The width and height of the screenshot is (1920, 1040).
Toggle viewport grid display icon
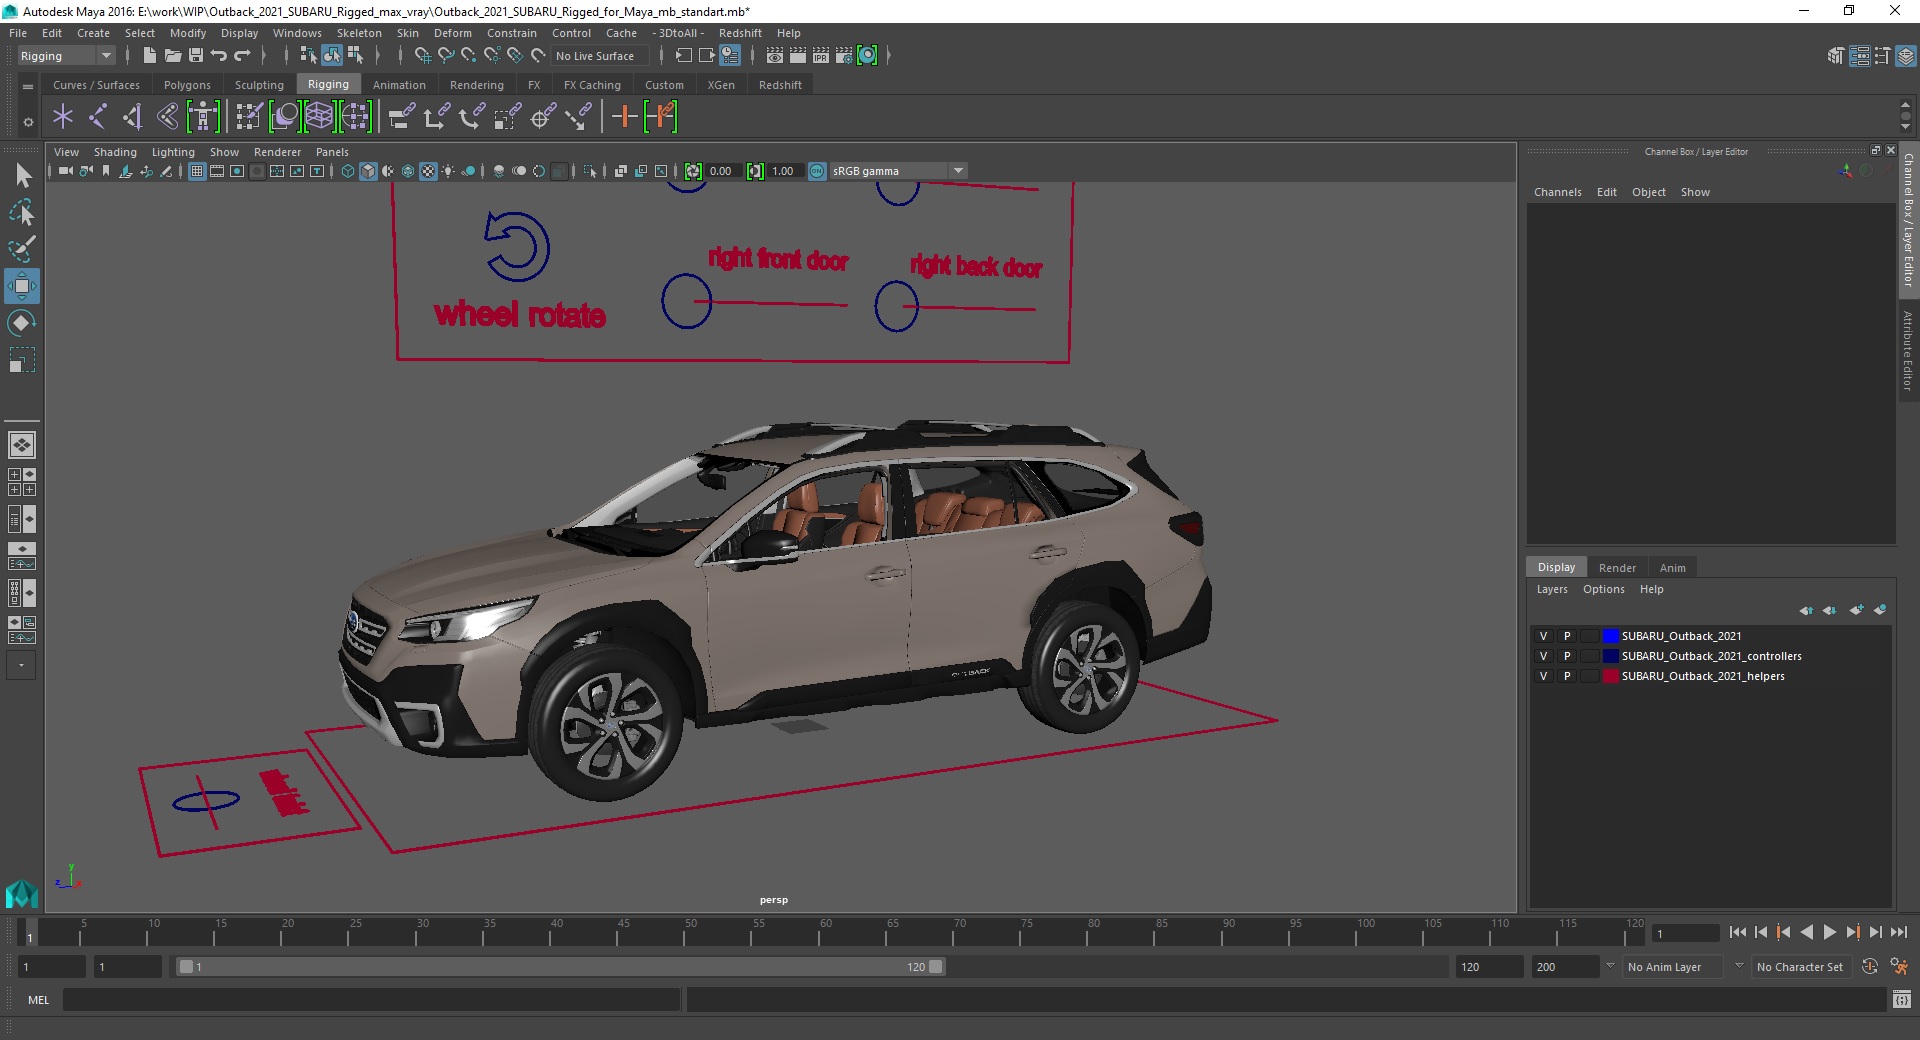[x=197, y=171]
